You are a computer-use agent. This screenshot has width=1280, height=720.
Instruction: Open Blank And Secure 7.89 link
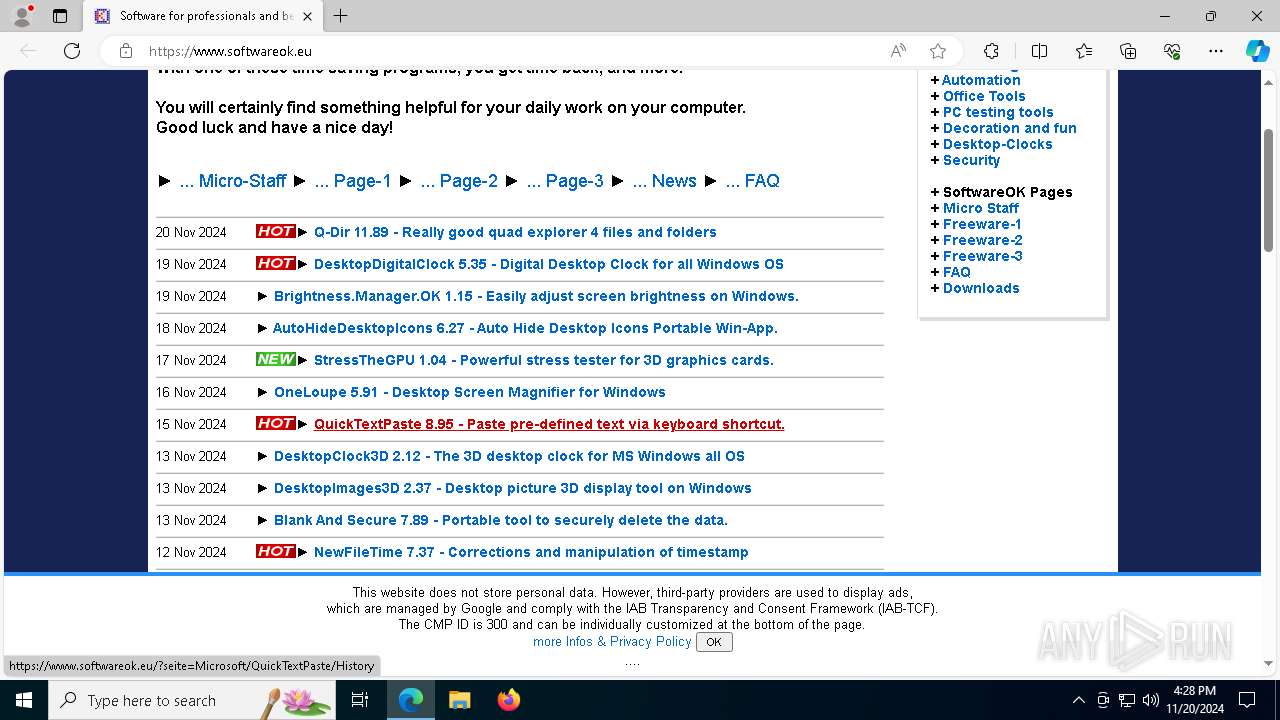[501, 520]
